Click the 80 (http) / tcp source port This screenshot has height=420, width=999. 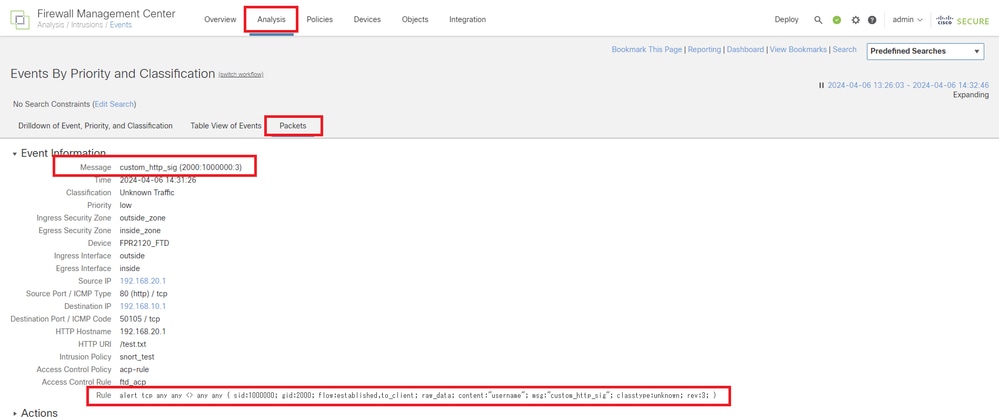pos(143,294)
